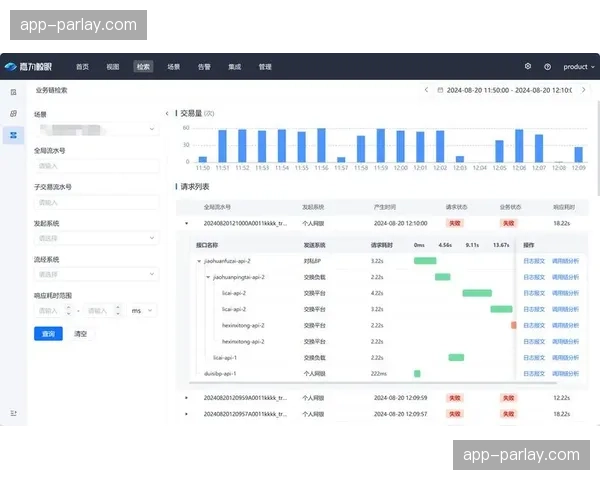Click the help question mark icon
This screenshot has width=600, height=480.
pos(547,67)
